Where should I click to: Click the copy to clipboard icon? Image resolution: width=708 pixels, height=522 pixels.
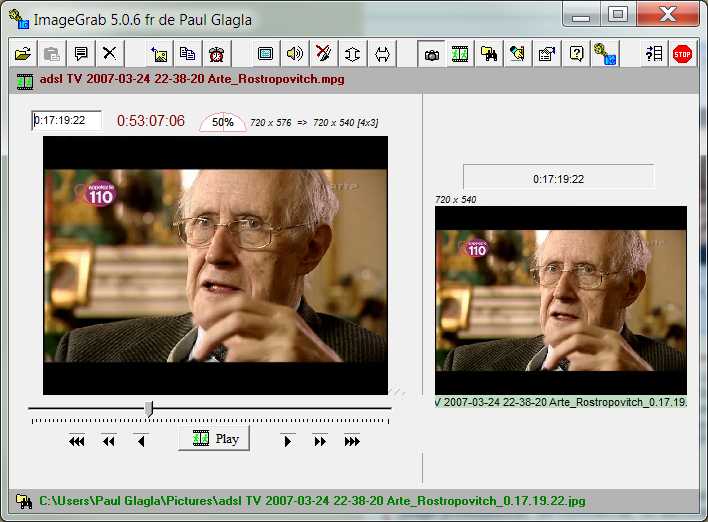187,54
